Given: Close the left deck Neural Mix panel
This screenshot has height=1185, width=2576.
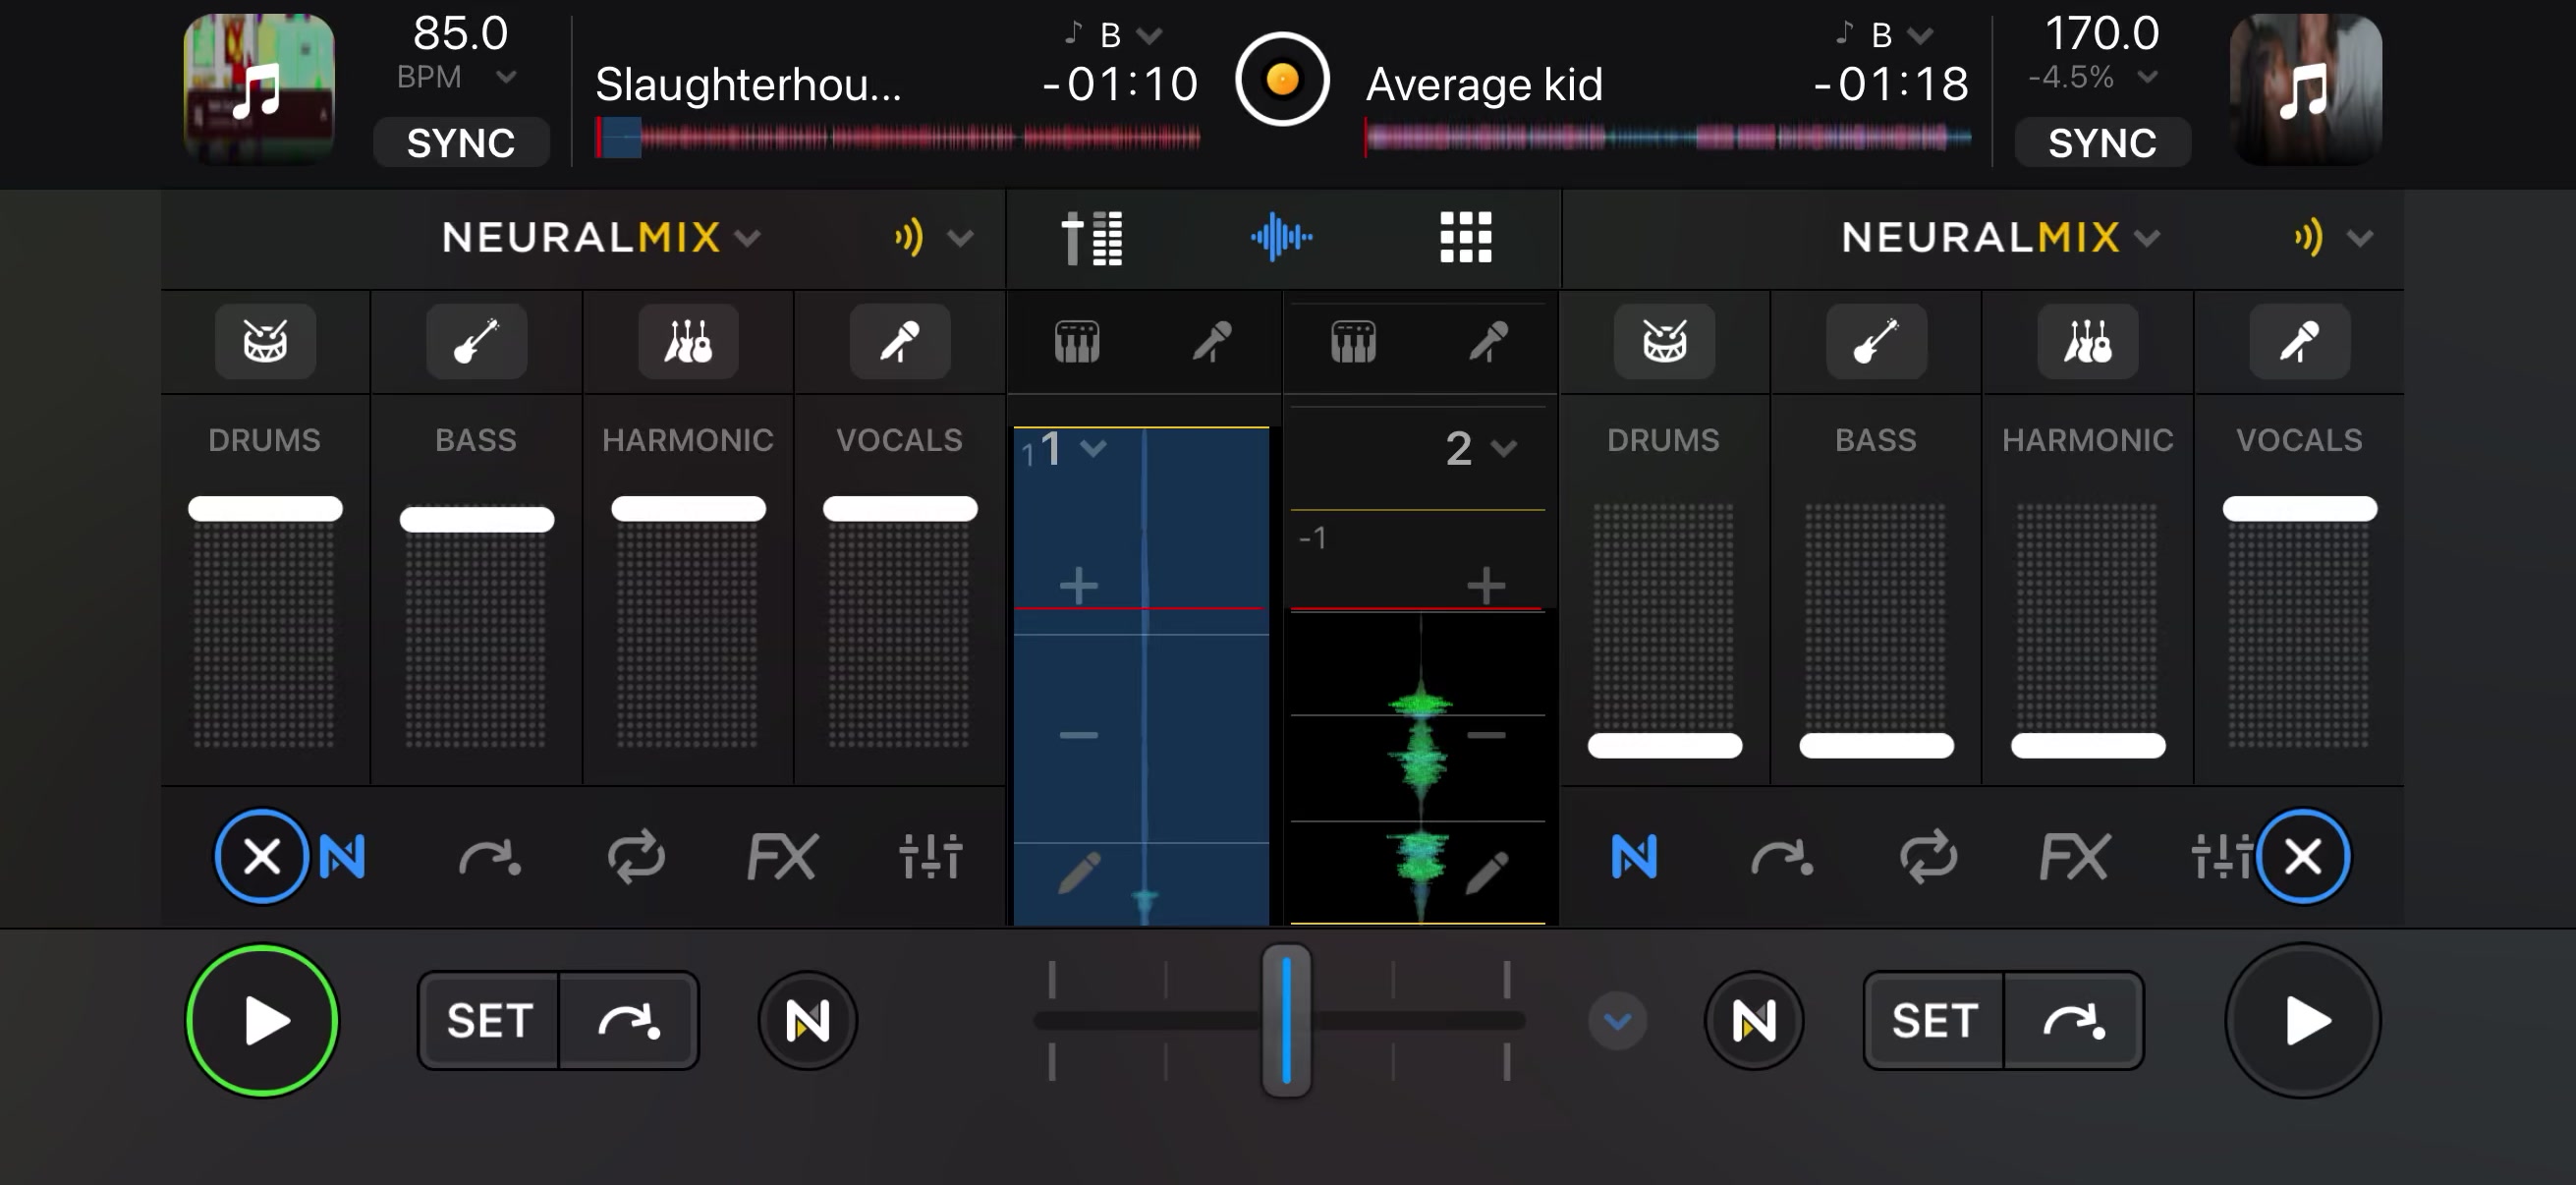Looking at the screenshot, I should (262, 857).
